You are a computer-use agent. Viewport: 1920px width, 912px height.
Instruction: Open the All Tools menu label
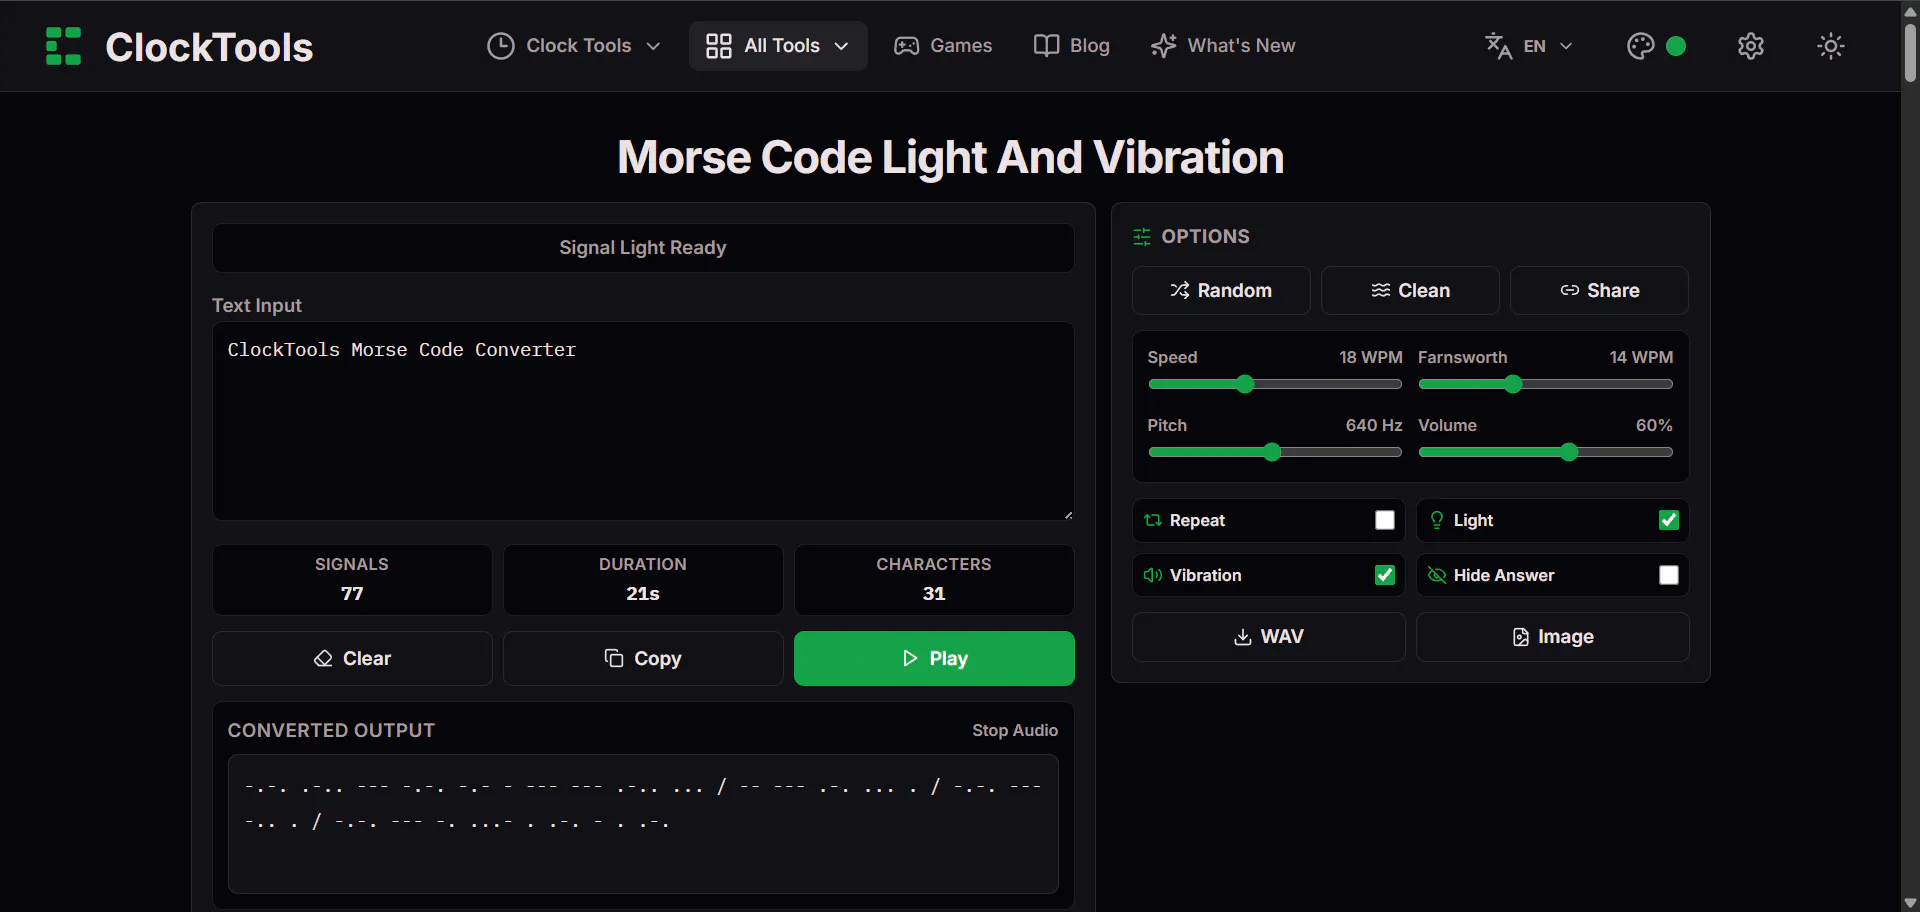(x=782, y=46)
